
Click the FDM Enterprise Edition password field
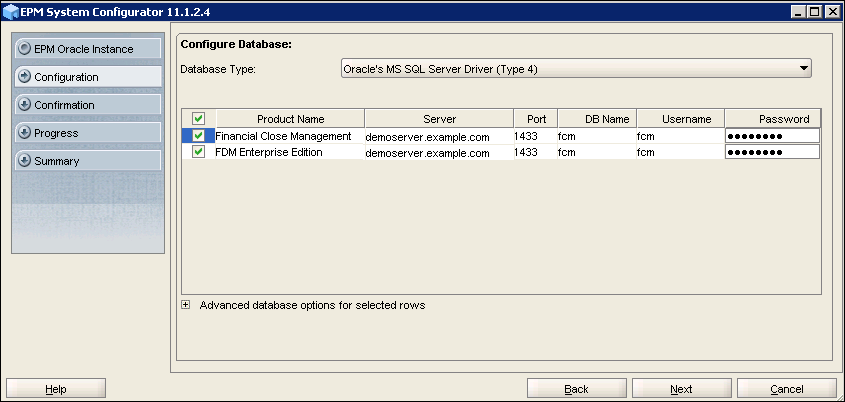772,152
